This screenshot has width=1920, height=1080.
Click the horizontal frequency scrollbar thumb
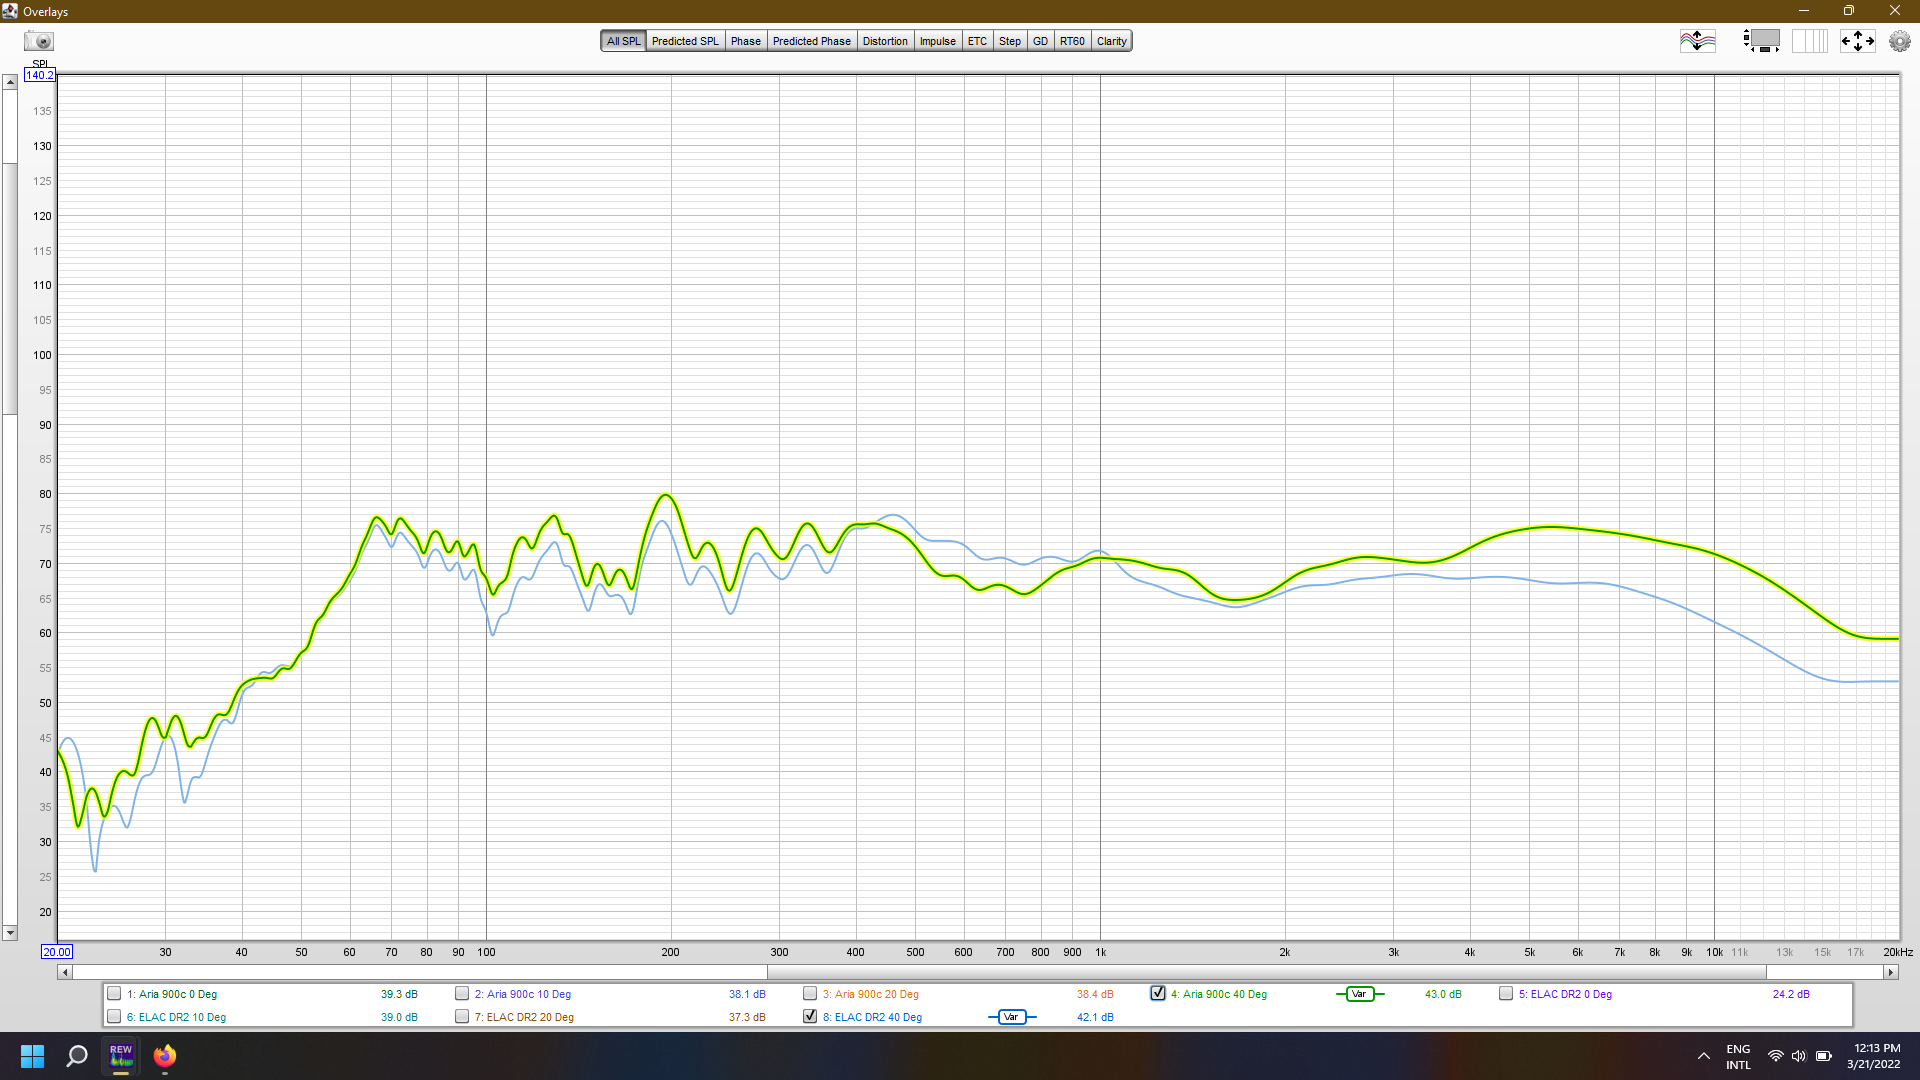click(x=1266, y=972)
